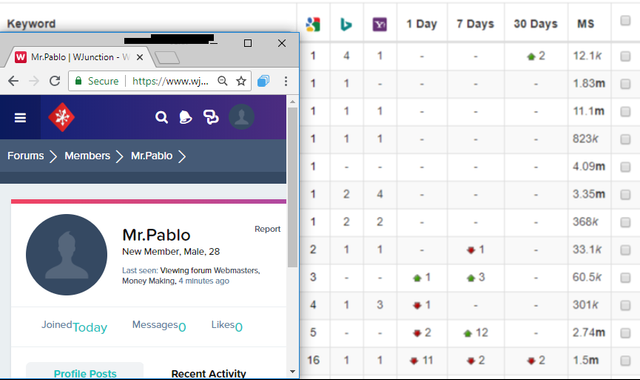Check the box for the 11.1m row

(625, 111)
